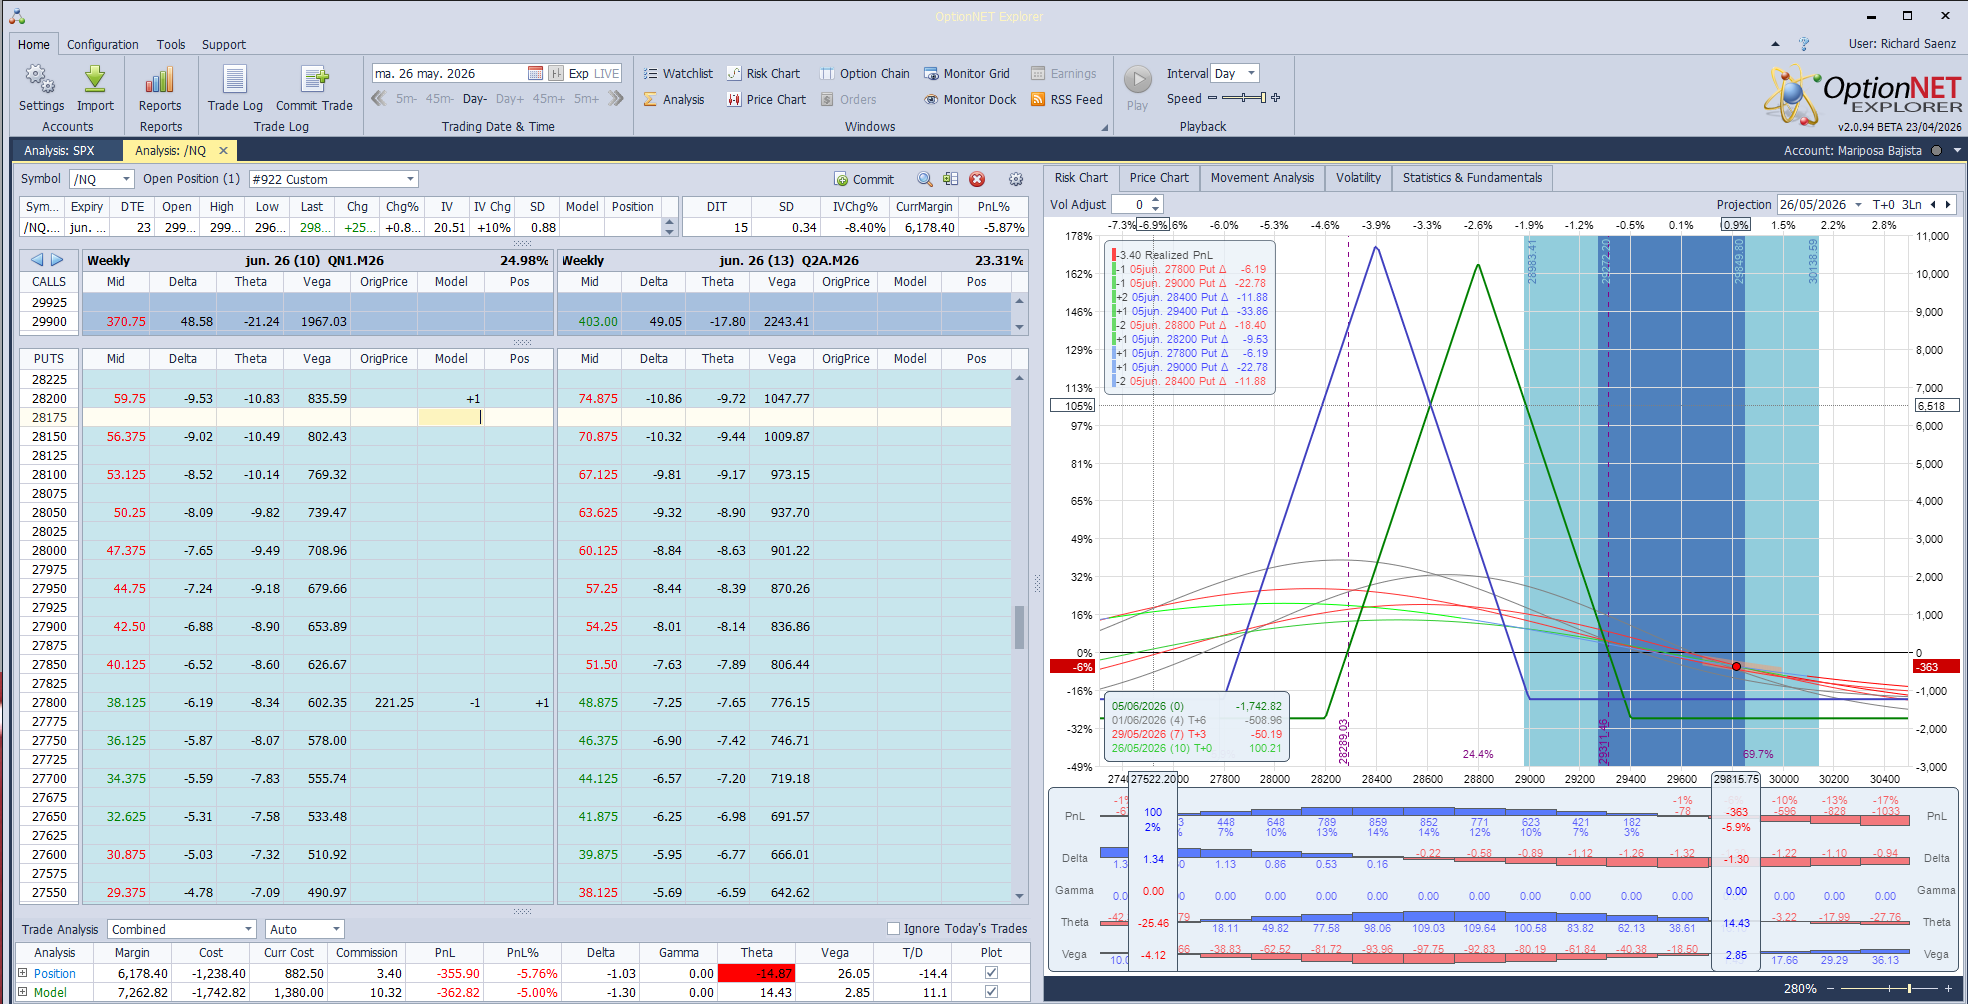The height and width of the screenshot is (1004, 1968).
Task: Open the Trade Log
Action: coord(235,88)
